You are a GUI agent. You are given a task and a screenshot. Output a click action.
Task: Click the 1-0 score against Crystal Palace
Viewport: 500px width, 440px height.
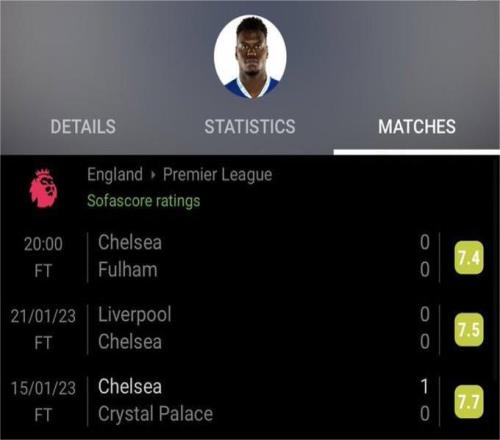click(x=425, y=400)
